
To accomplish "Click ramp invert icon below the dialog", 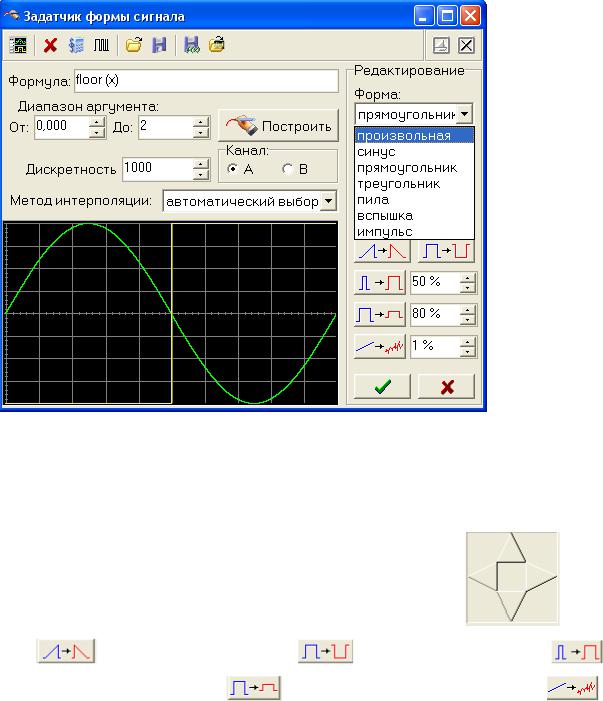I will 66,651.
